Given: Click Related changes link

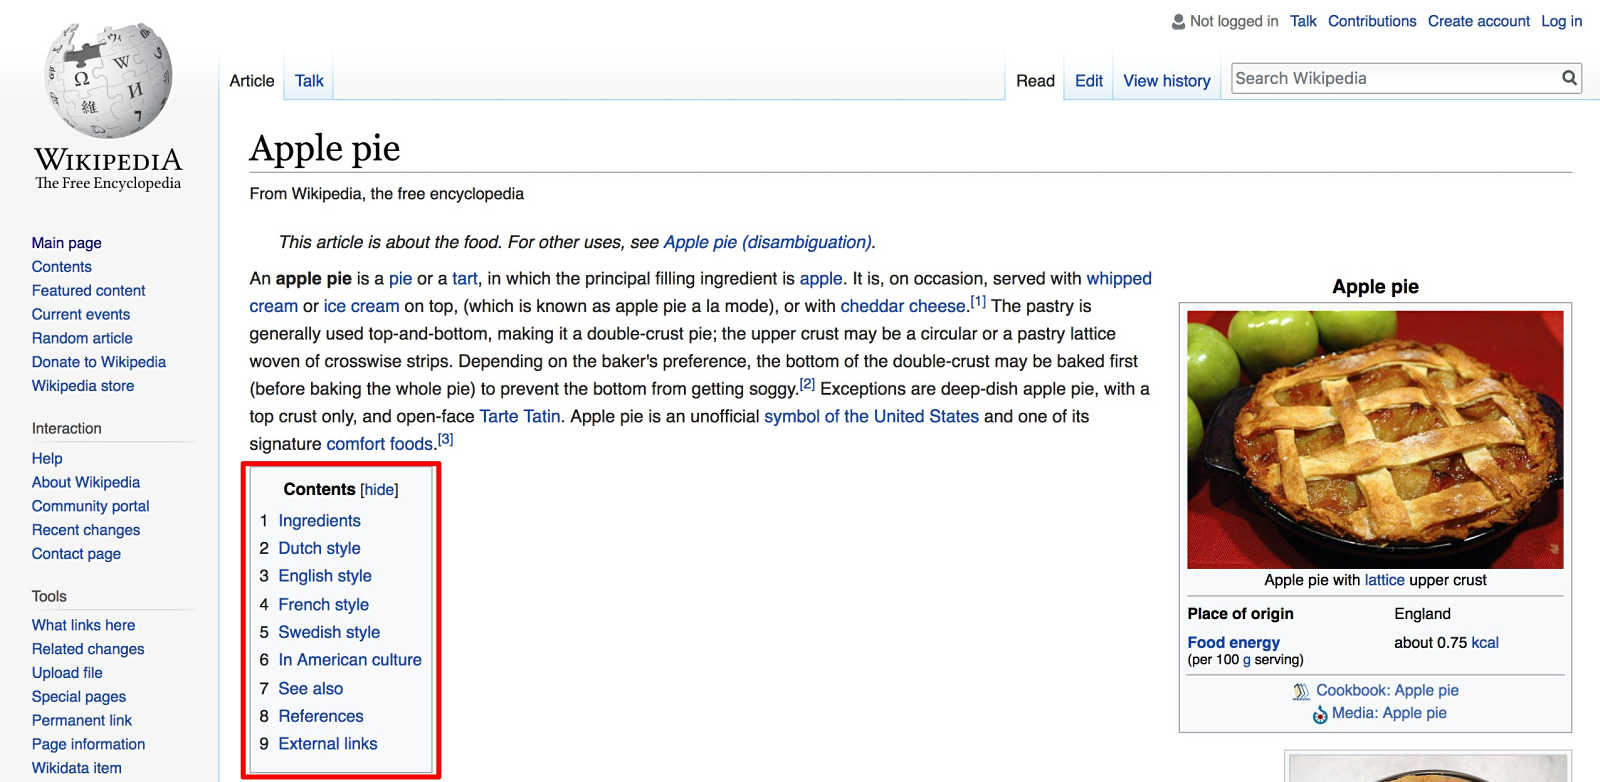Looking at the screenshot, I should point(88,649).
